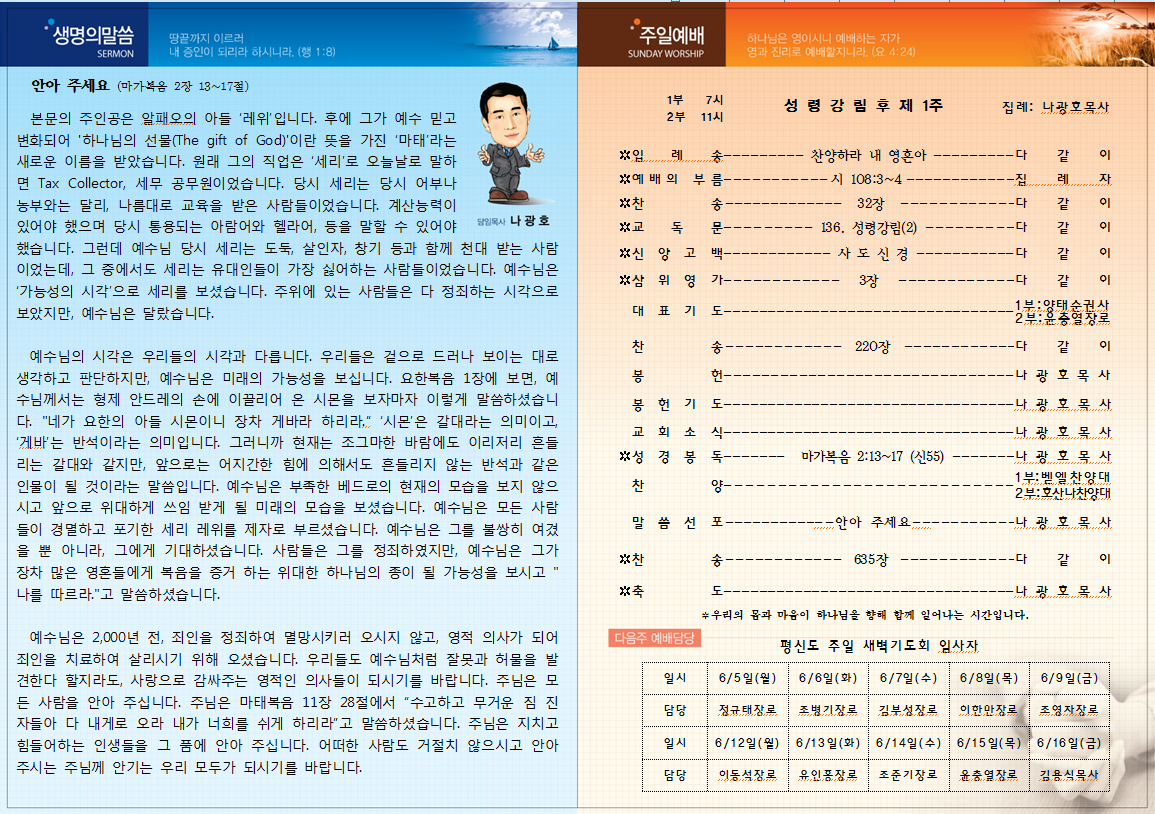Click the 담임목사 나광호 caption
Image resolution: width=1155 pixels, height=814 pixels.
coord(513,221)
